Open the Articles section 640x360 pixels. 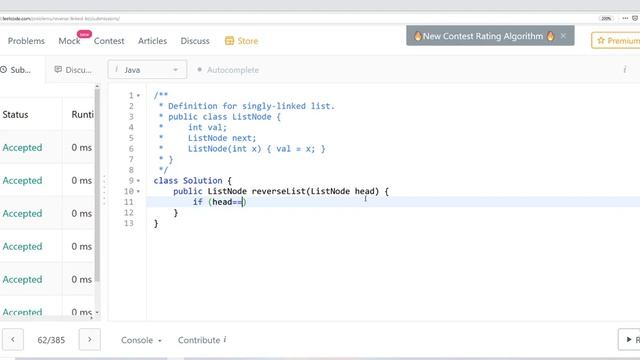coord(152,41)
